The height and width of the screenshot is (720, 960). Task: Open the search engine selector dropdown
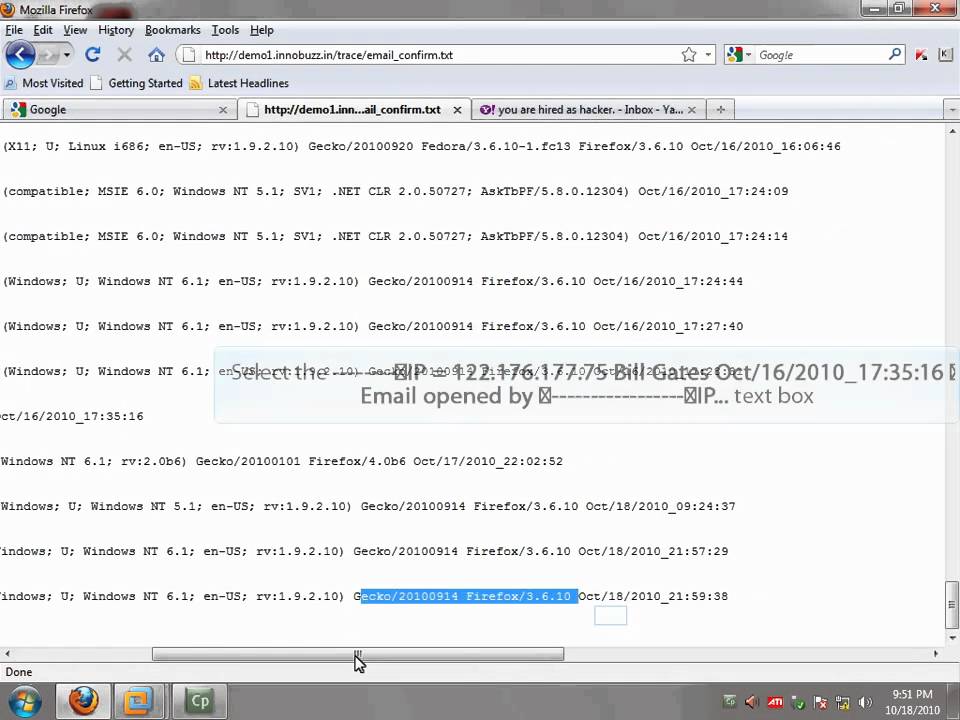[739, 55]
